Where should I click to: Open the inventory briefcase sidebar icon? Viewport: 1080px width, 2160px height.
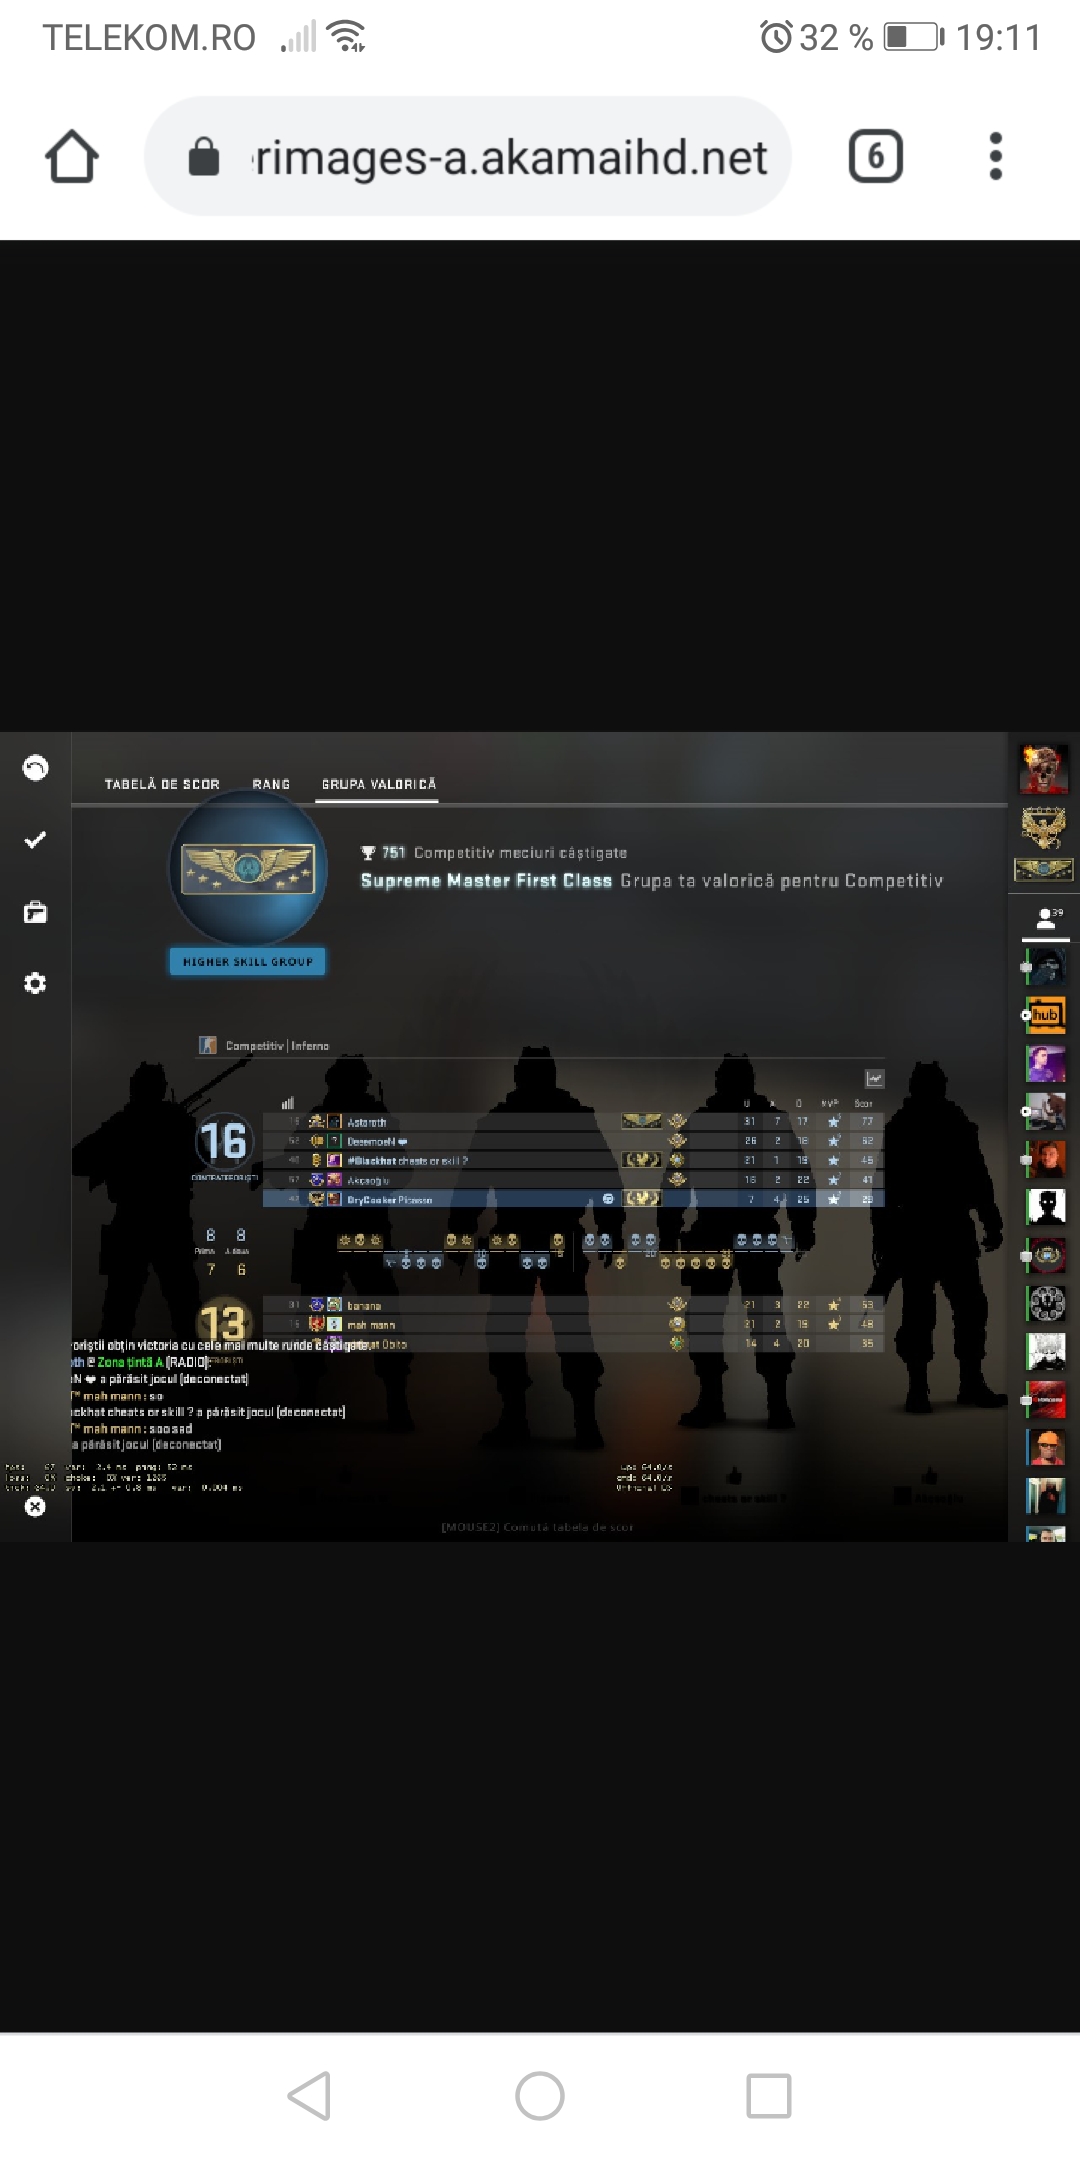click(35, 912)
